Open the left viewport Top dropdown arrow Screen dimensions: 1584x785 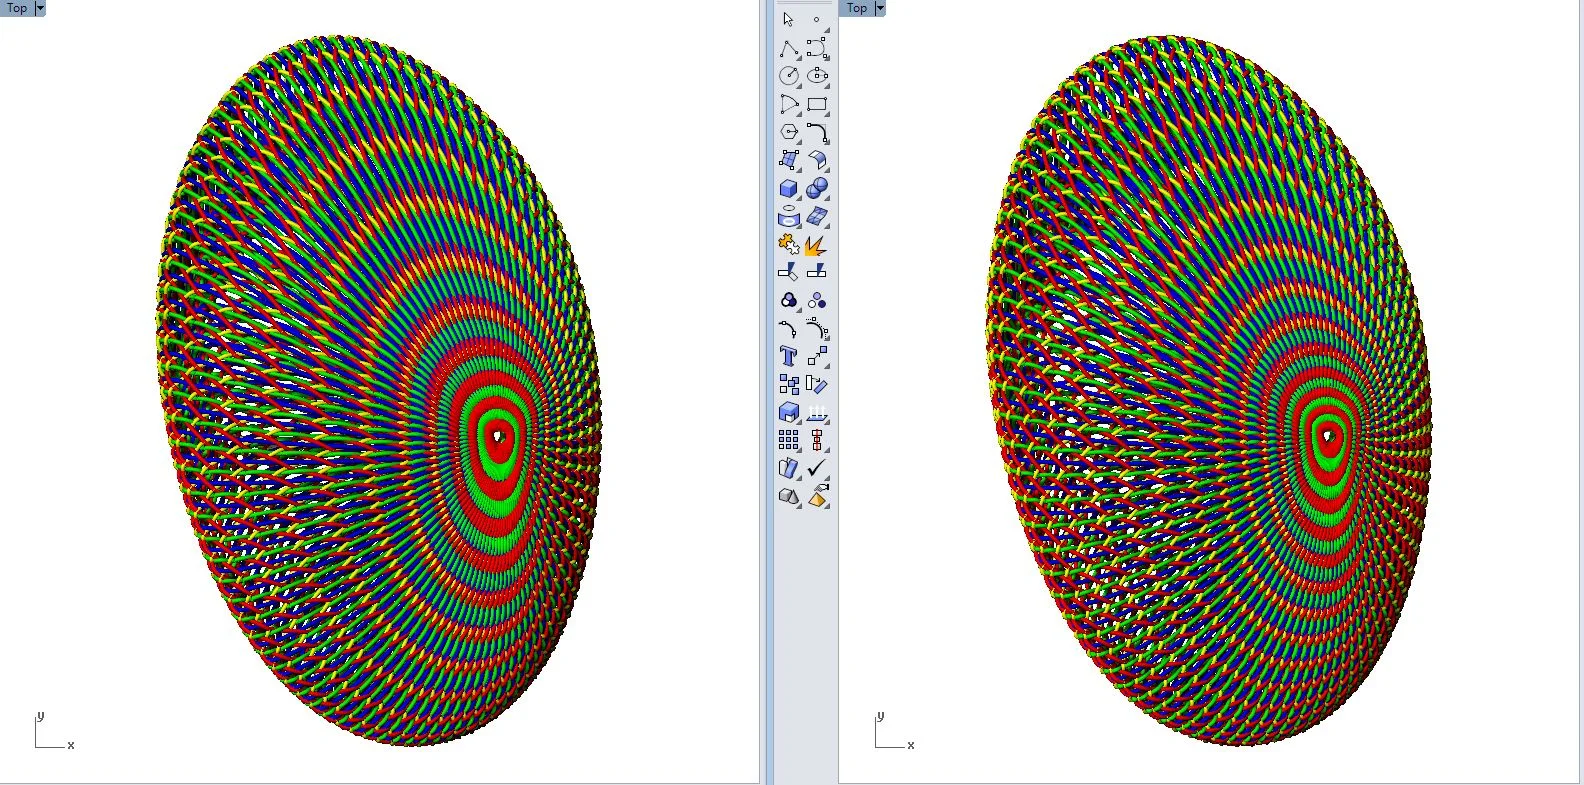[40, 8]
